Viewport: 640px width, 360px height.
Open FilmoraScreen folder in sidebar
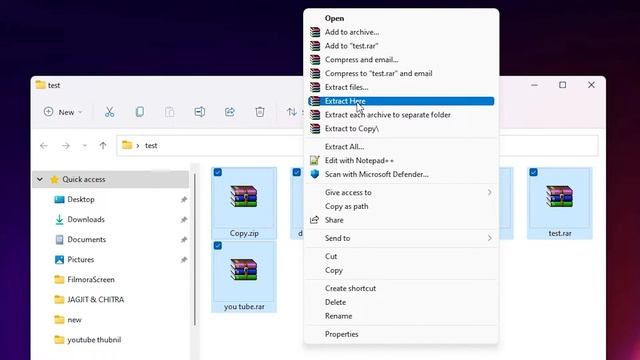pyautogui.click(x=91, y=280)
